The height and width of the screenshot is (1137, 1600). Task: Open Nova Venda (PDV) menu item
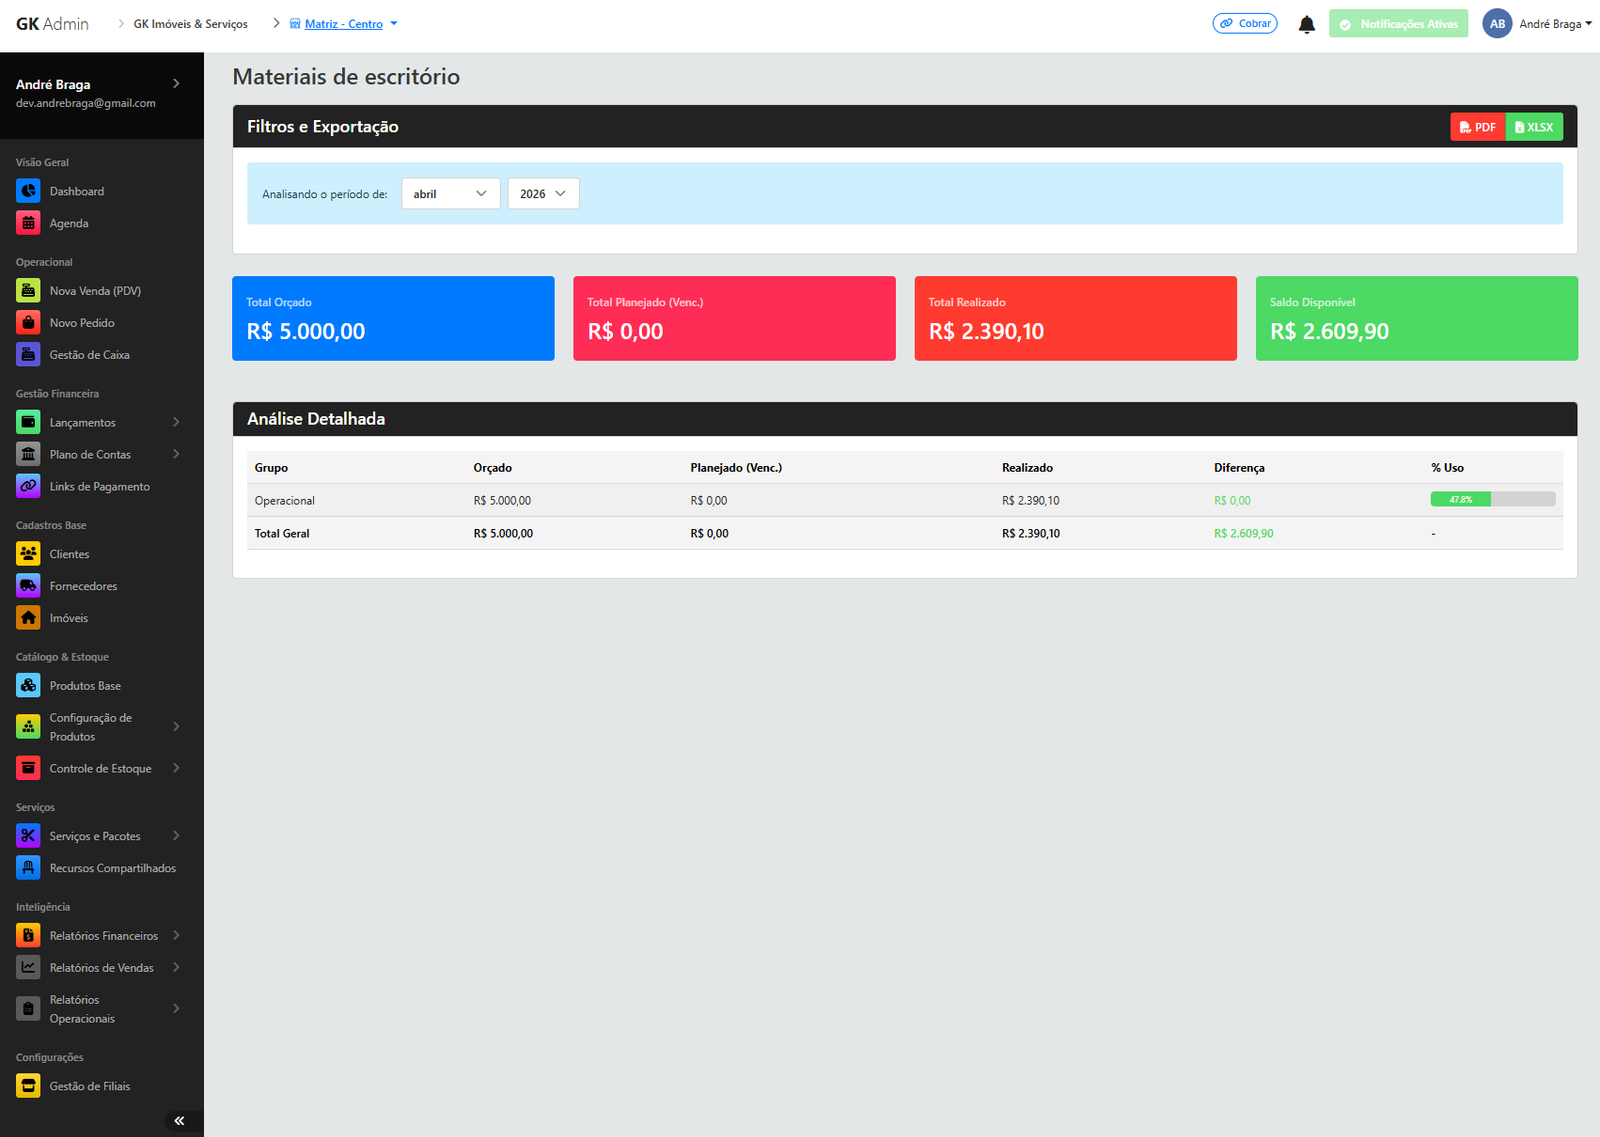click(95, 291)
